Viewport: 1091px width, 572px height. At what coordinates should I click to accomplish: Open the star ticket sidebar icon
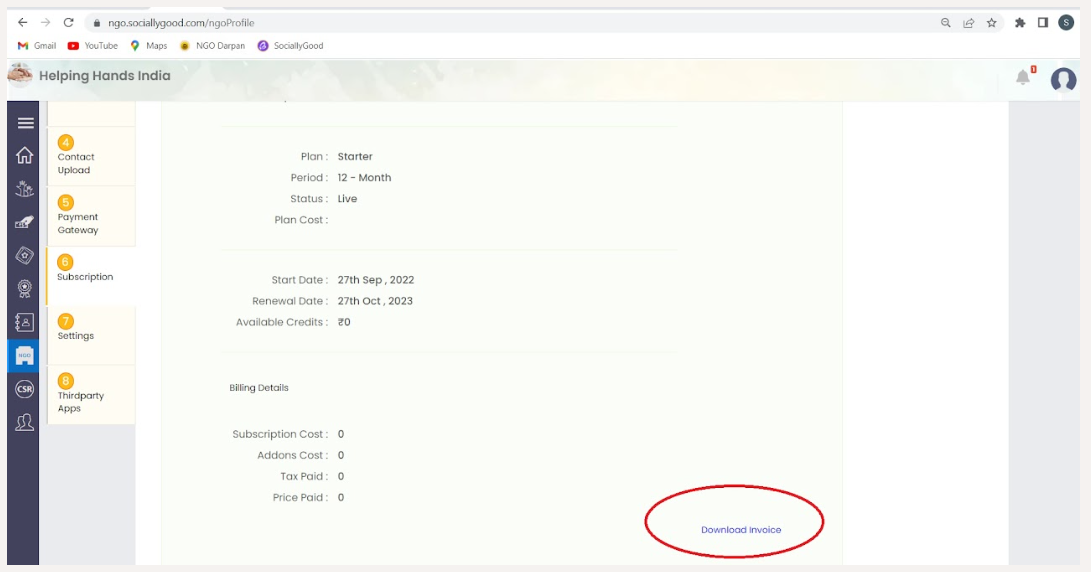(24, 255)
